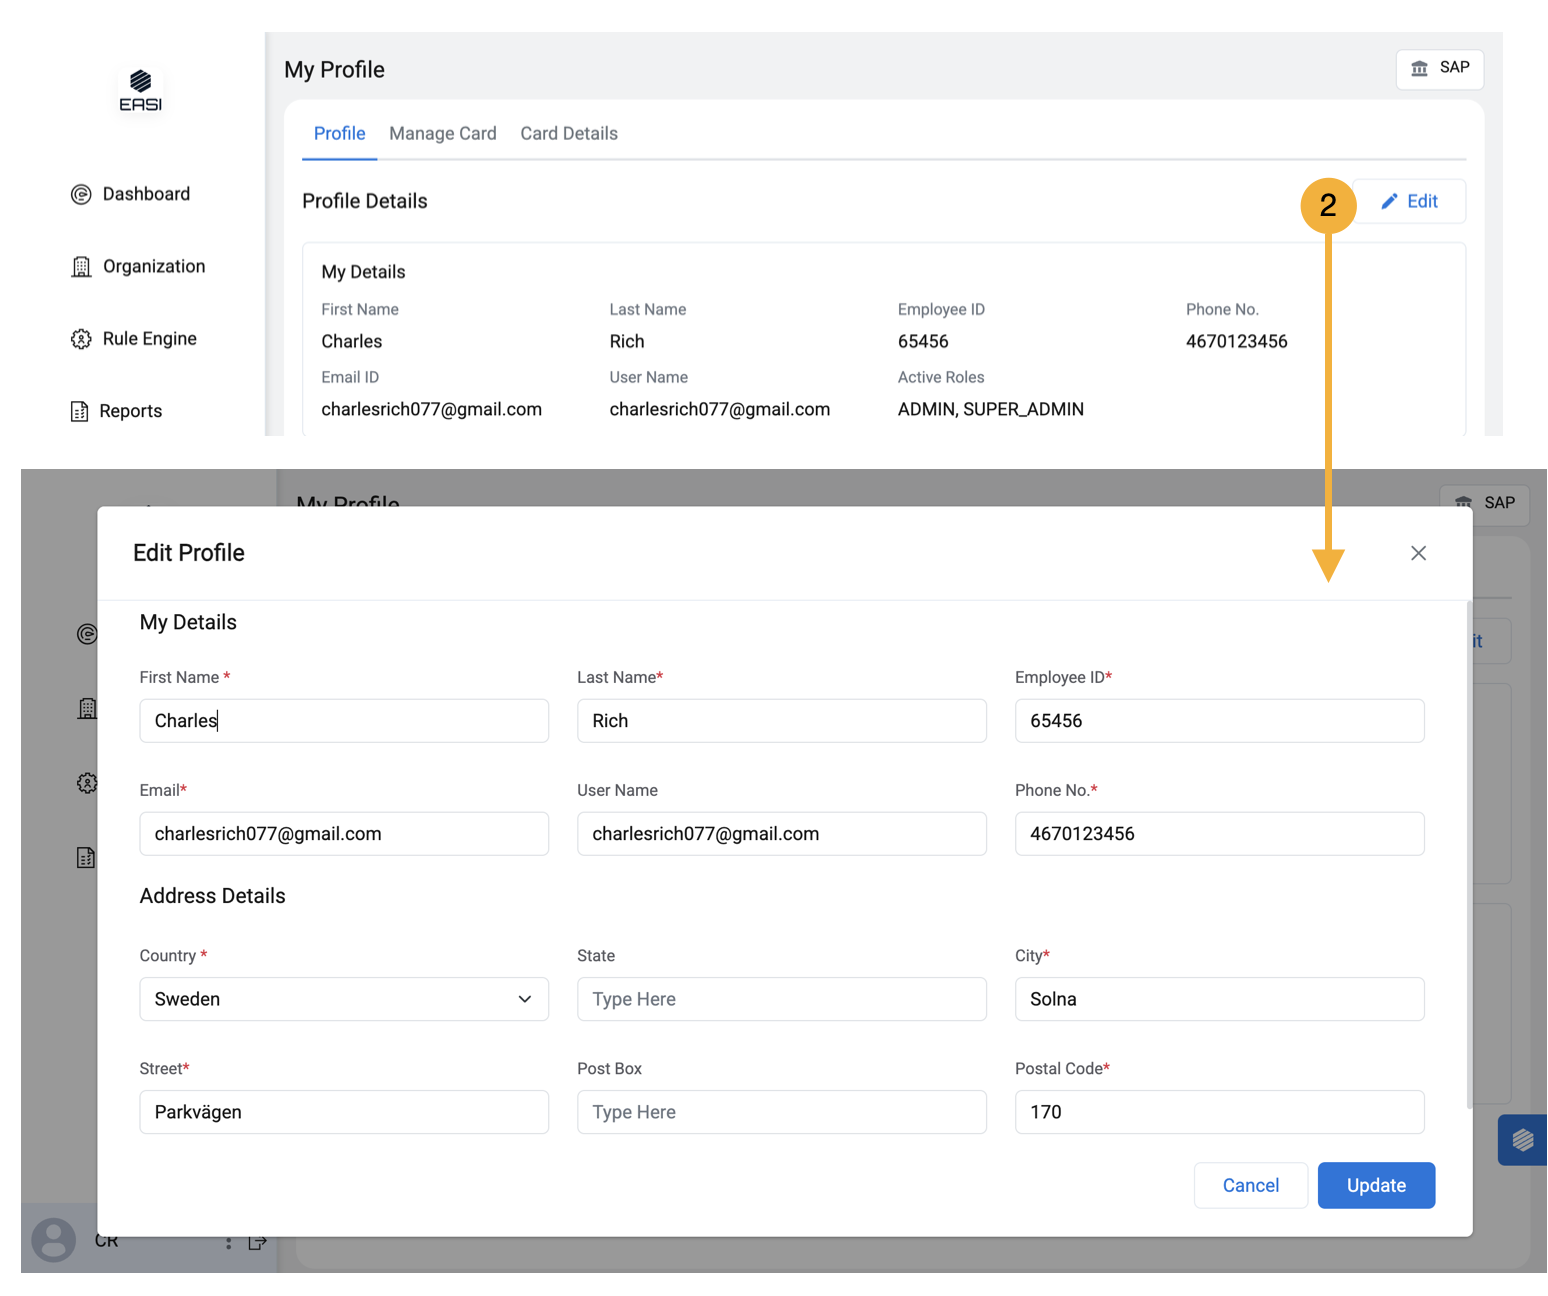Image resolution: width=1548 pixels, height=1296 pixels.
Task: Switch to the Card Details tab
Action: pos(568,134)
